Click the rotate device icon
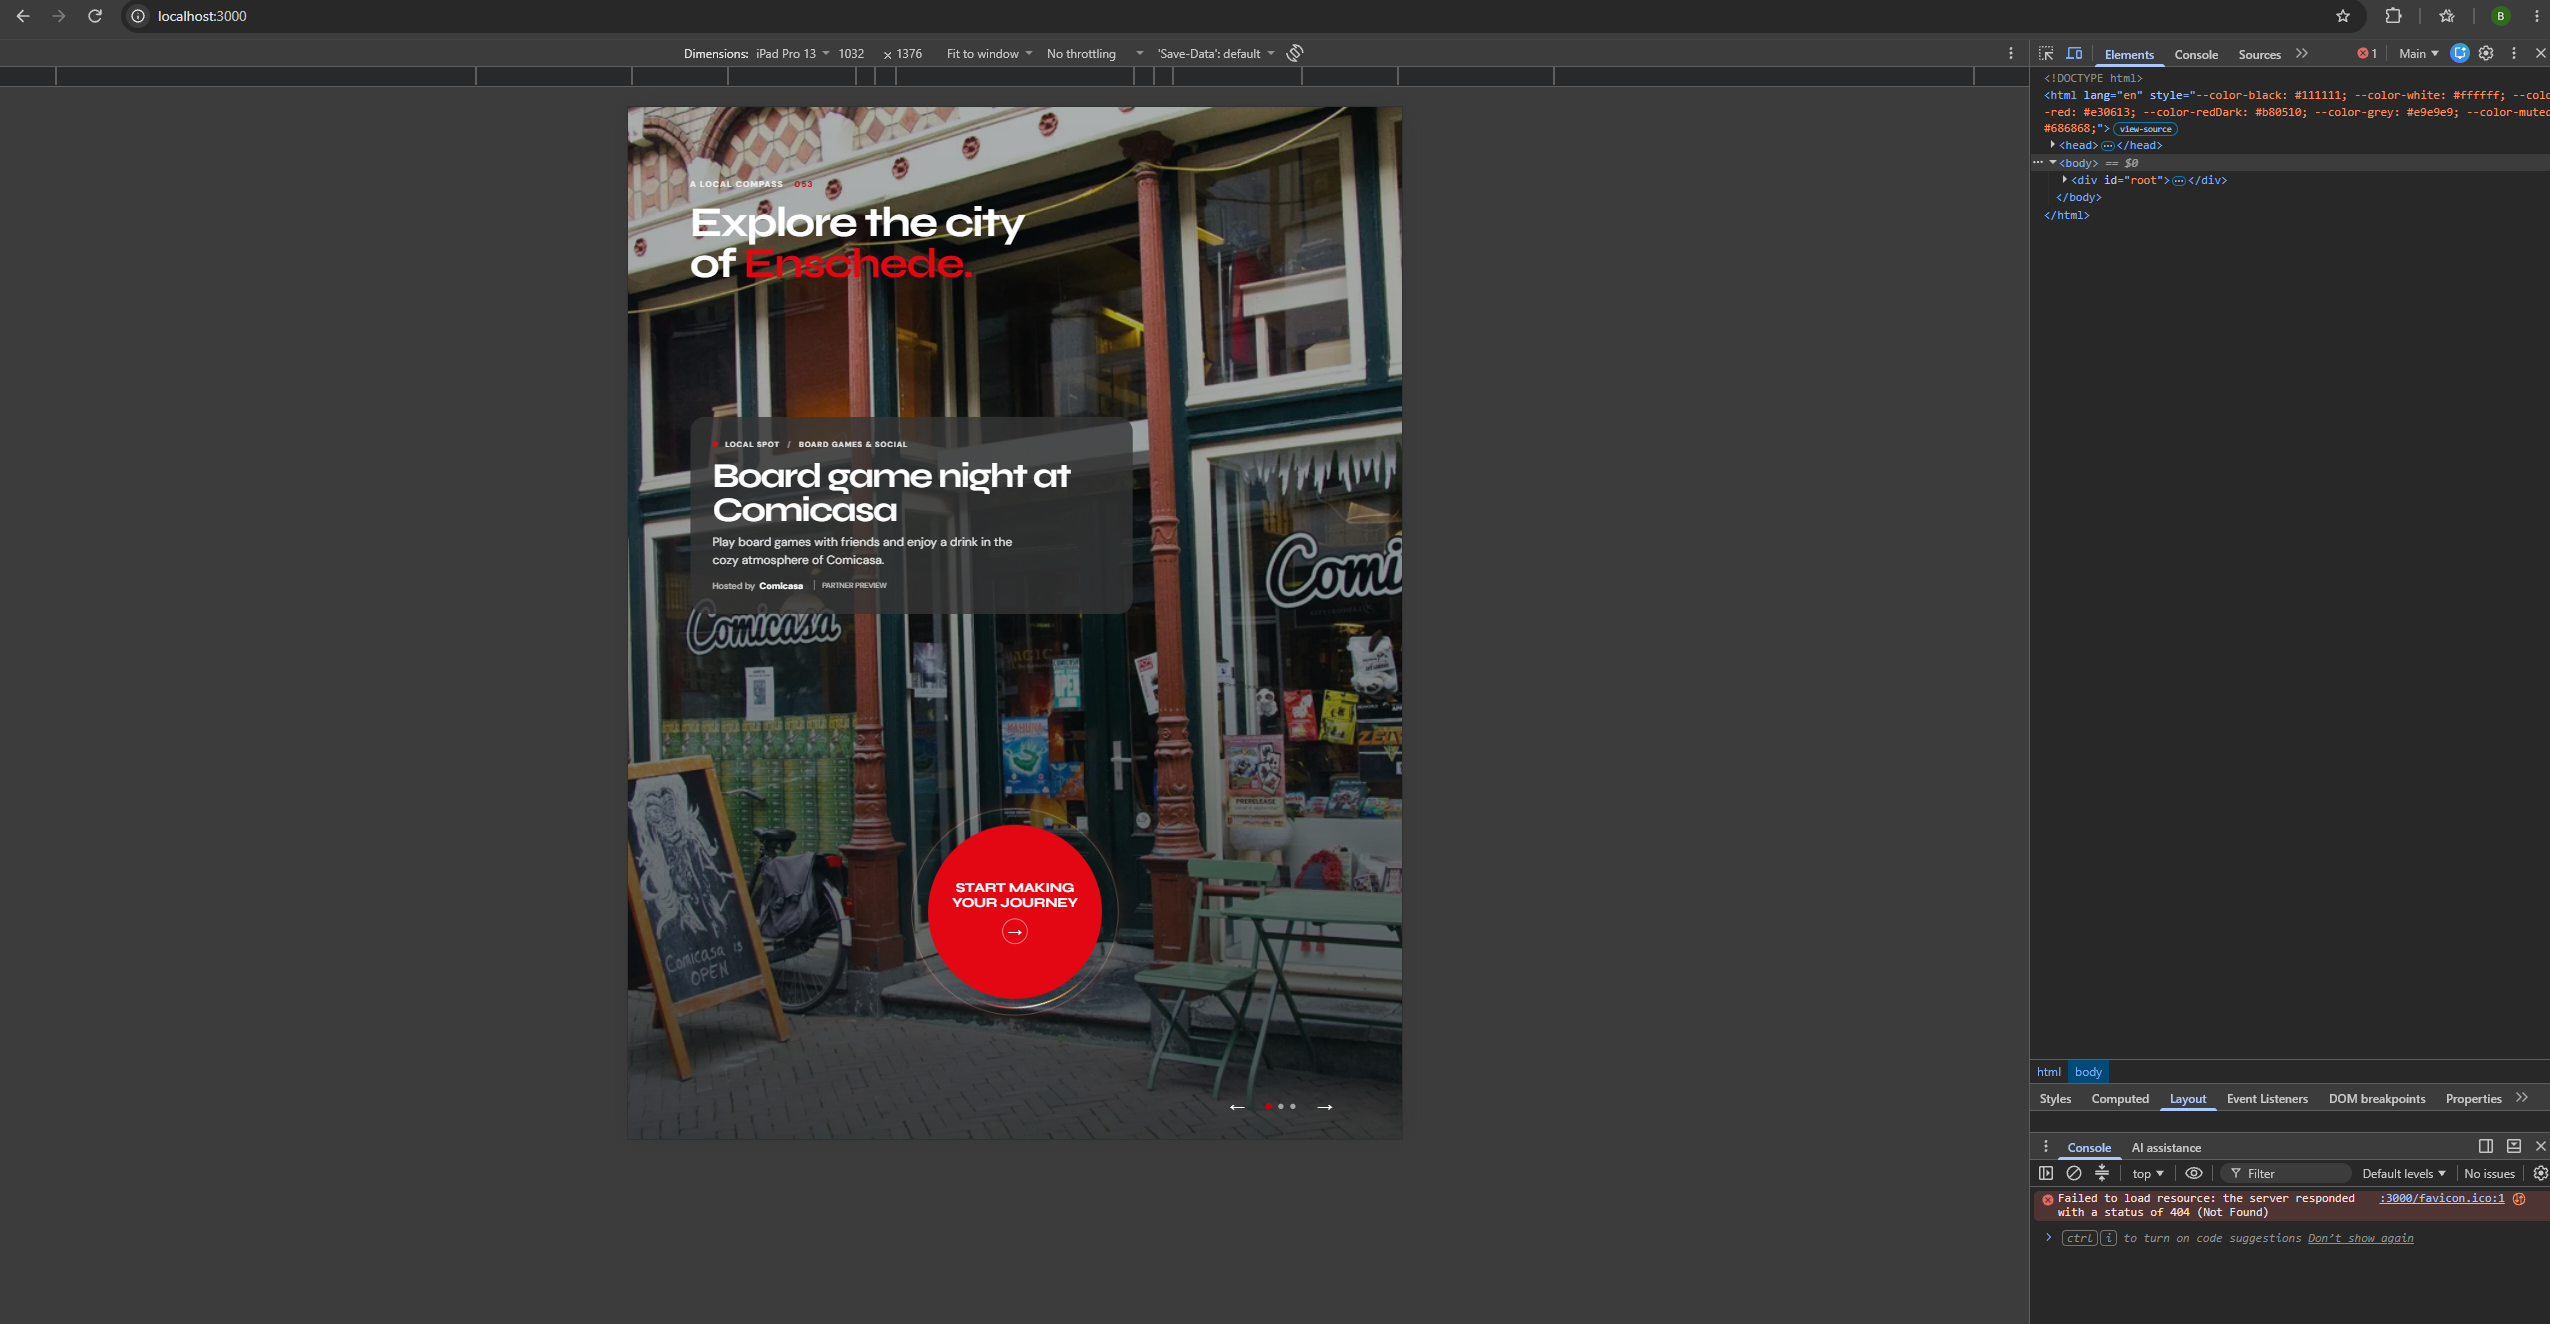 pyautogui.click(x=1295, y=53)
